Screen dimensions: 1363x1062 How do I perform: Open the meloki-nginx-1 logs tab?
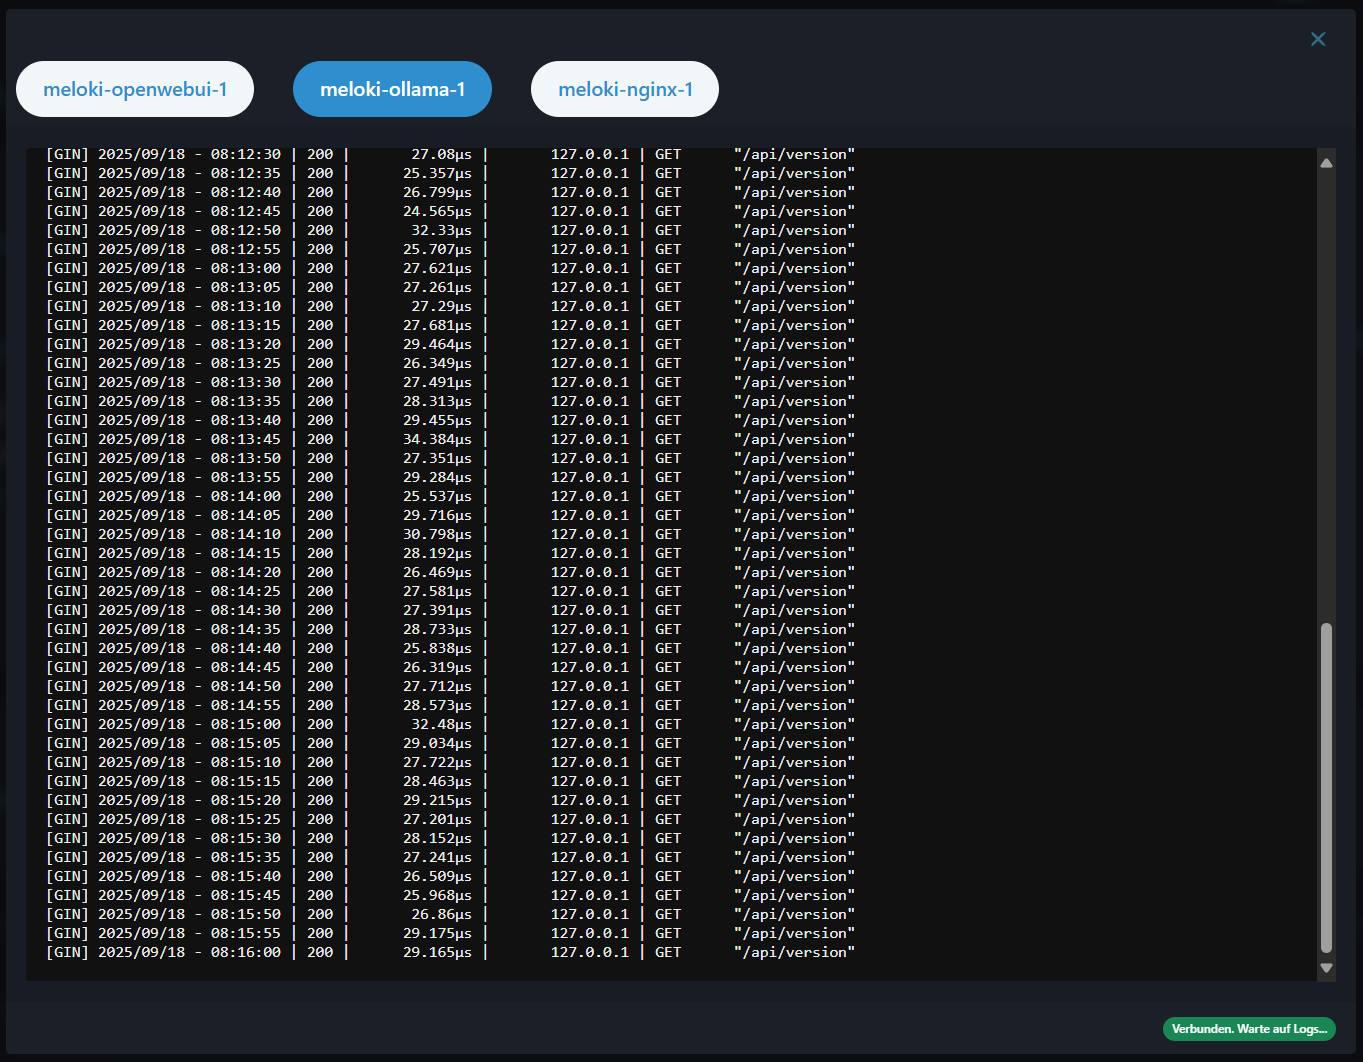click(x=625, y=89)
